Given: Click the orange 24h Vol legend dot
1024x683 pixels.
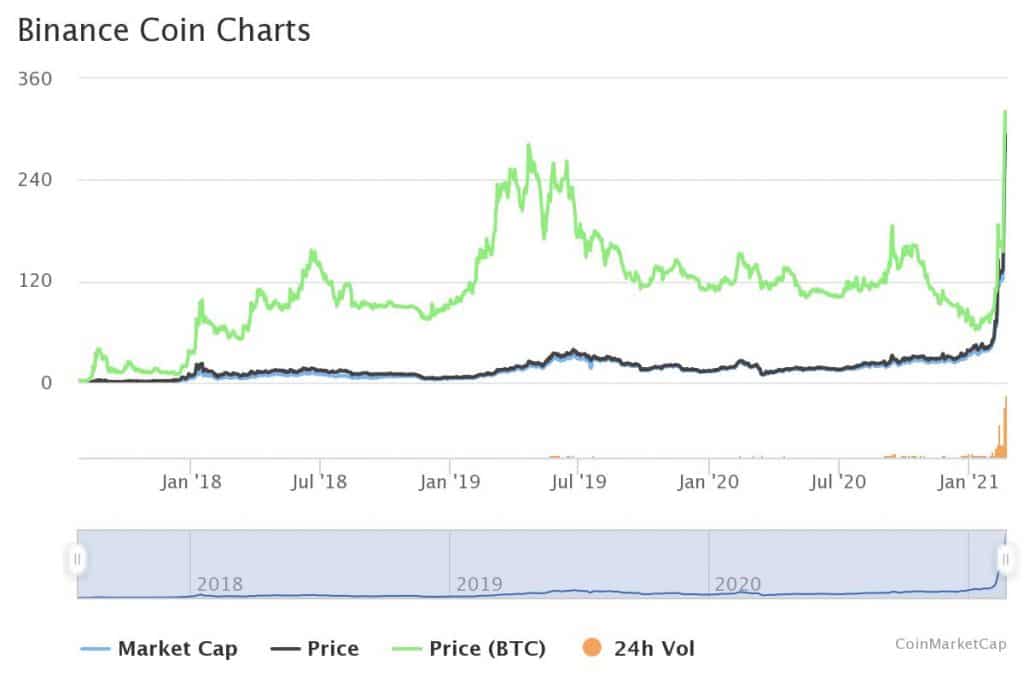Looking at the screenshot, I should pos(589,648).
